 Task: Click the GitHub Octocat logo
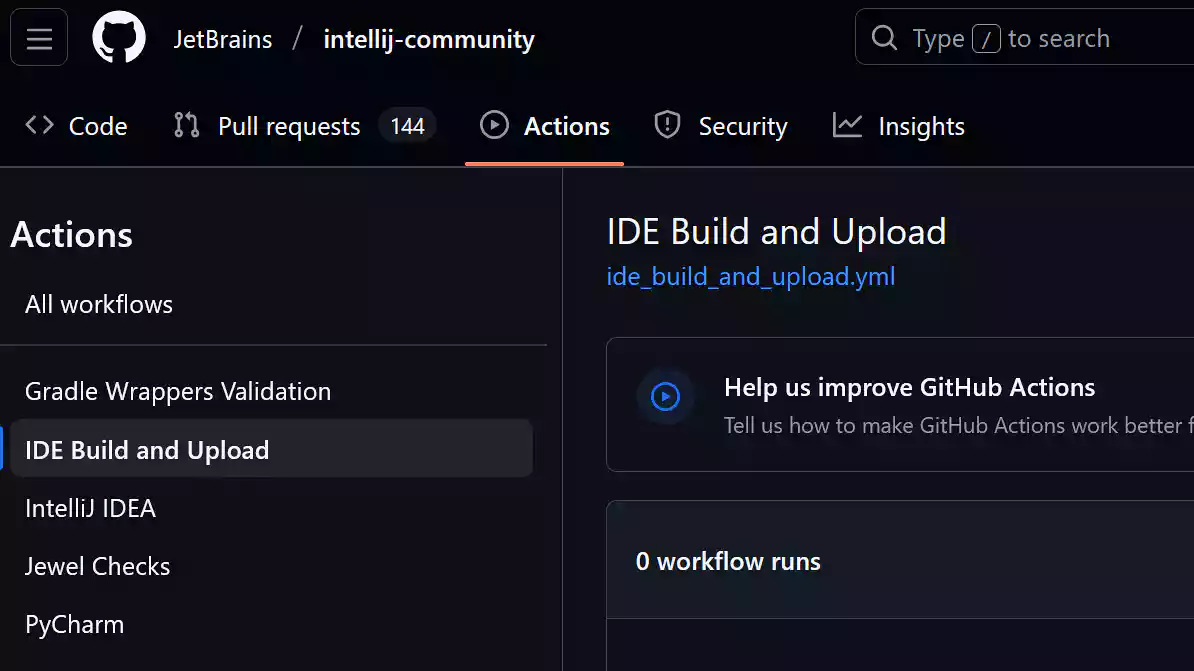point(119,39)
